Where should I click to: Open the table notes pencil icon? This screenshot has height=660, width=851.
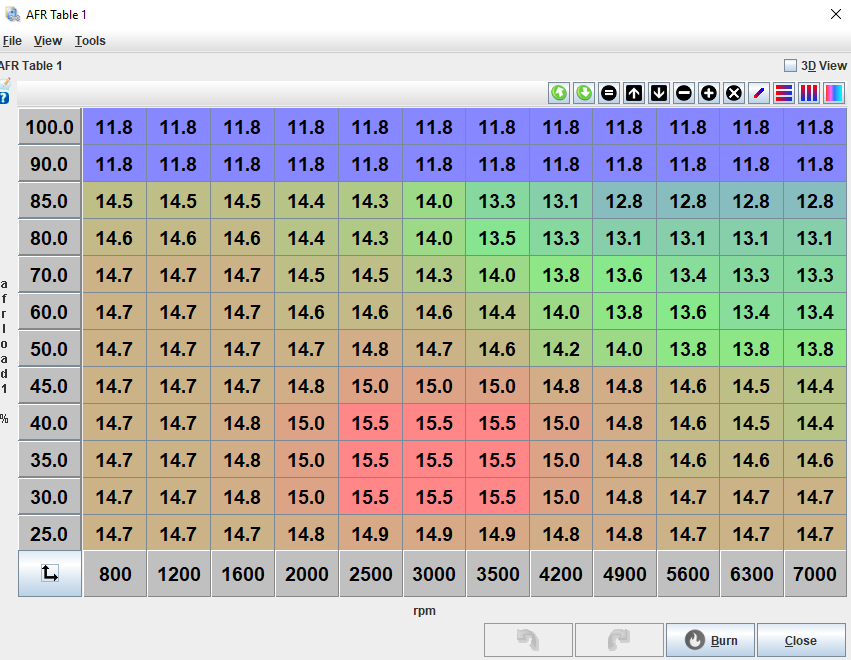click(x=5, y=84)
